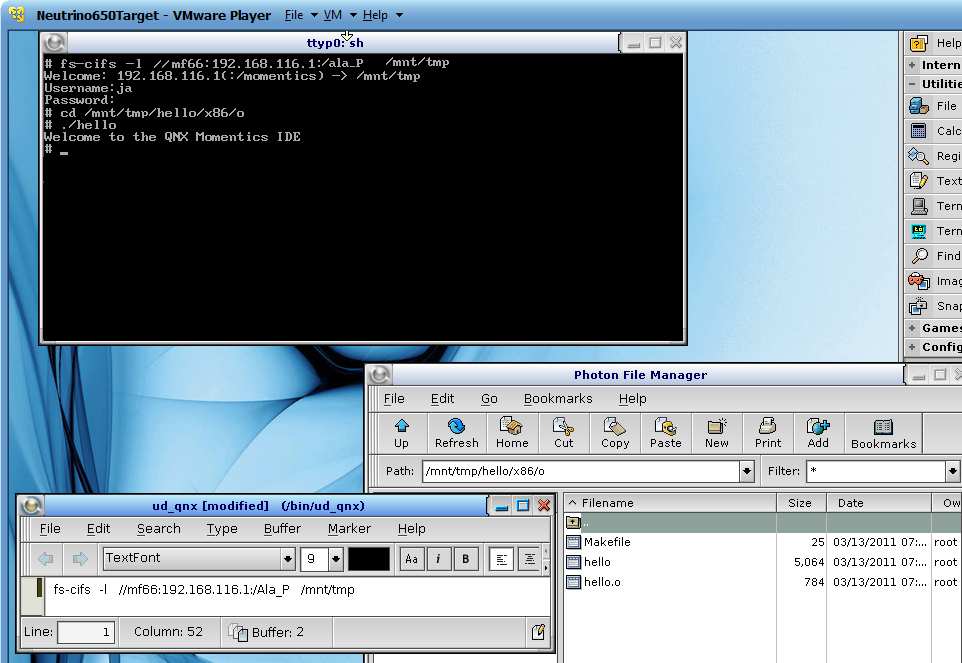
Task: Open hello.o in the file list
Action: click(x=602, y=582)
